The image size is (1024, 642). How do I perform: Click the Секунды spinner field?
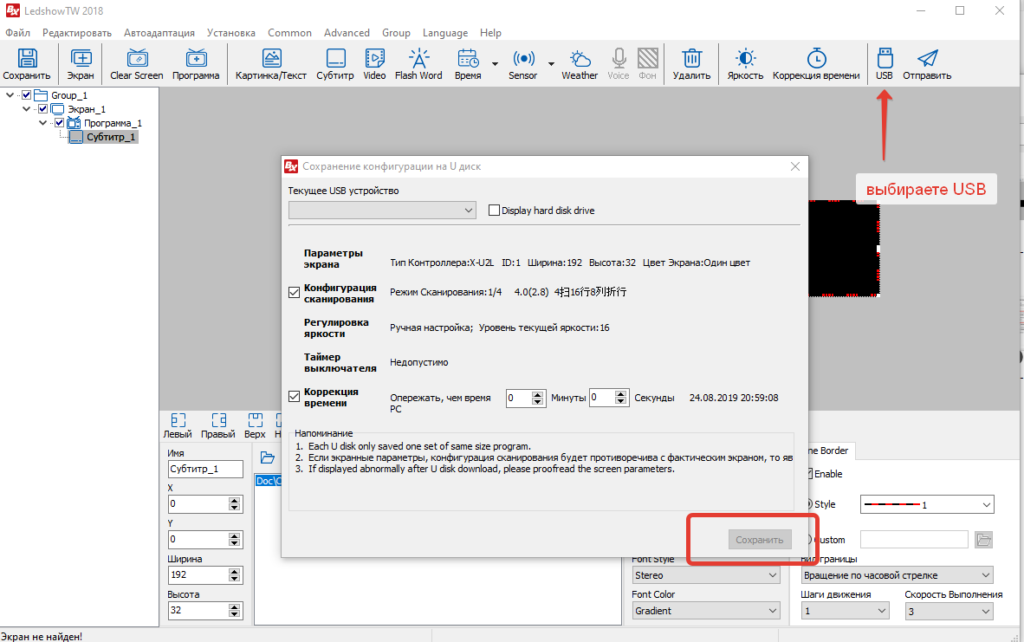coord(609,398)
